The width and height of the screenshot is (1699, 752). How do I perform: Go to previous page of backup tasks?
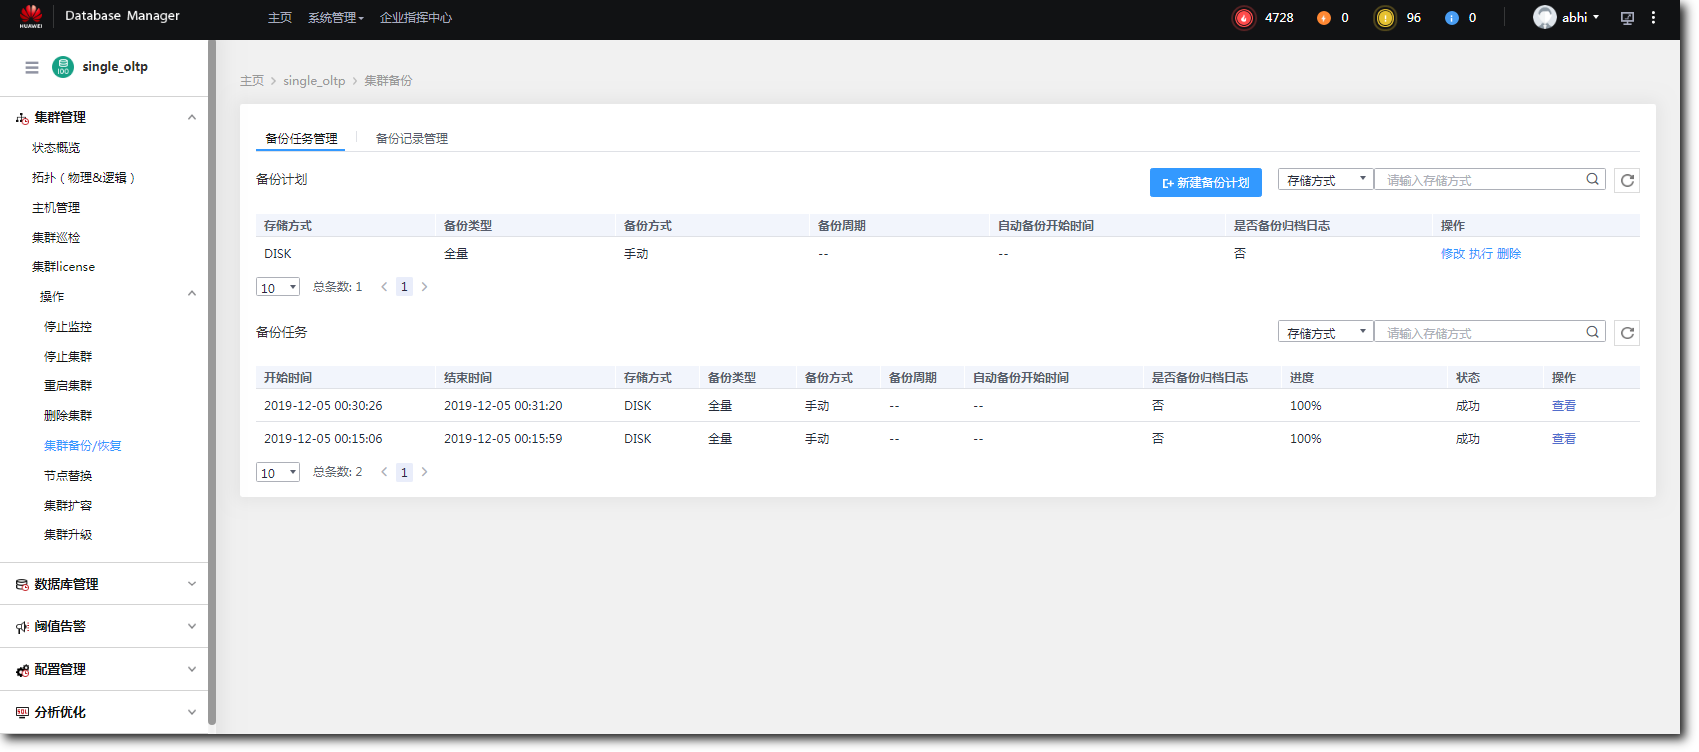384,472
